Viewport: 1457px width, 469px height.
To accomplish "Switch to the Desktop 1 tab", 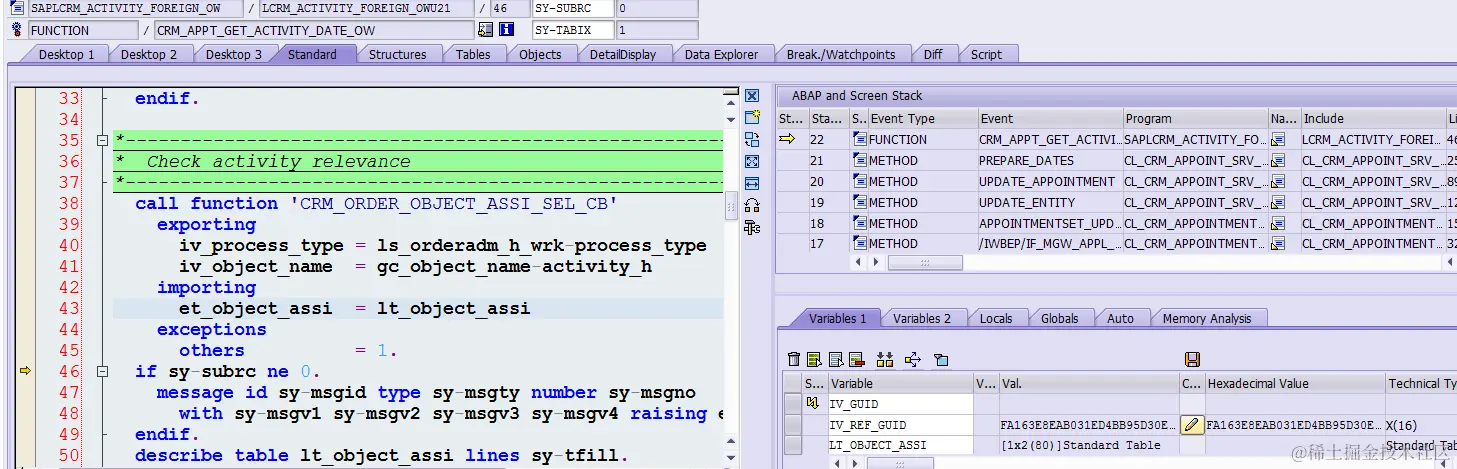I will (x=66, y=54).
